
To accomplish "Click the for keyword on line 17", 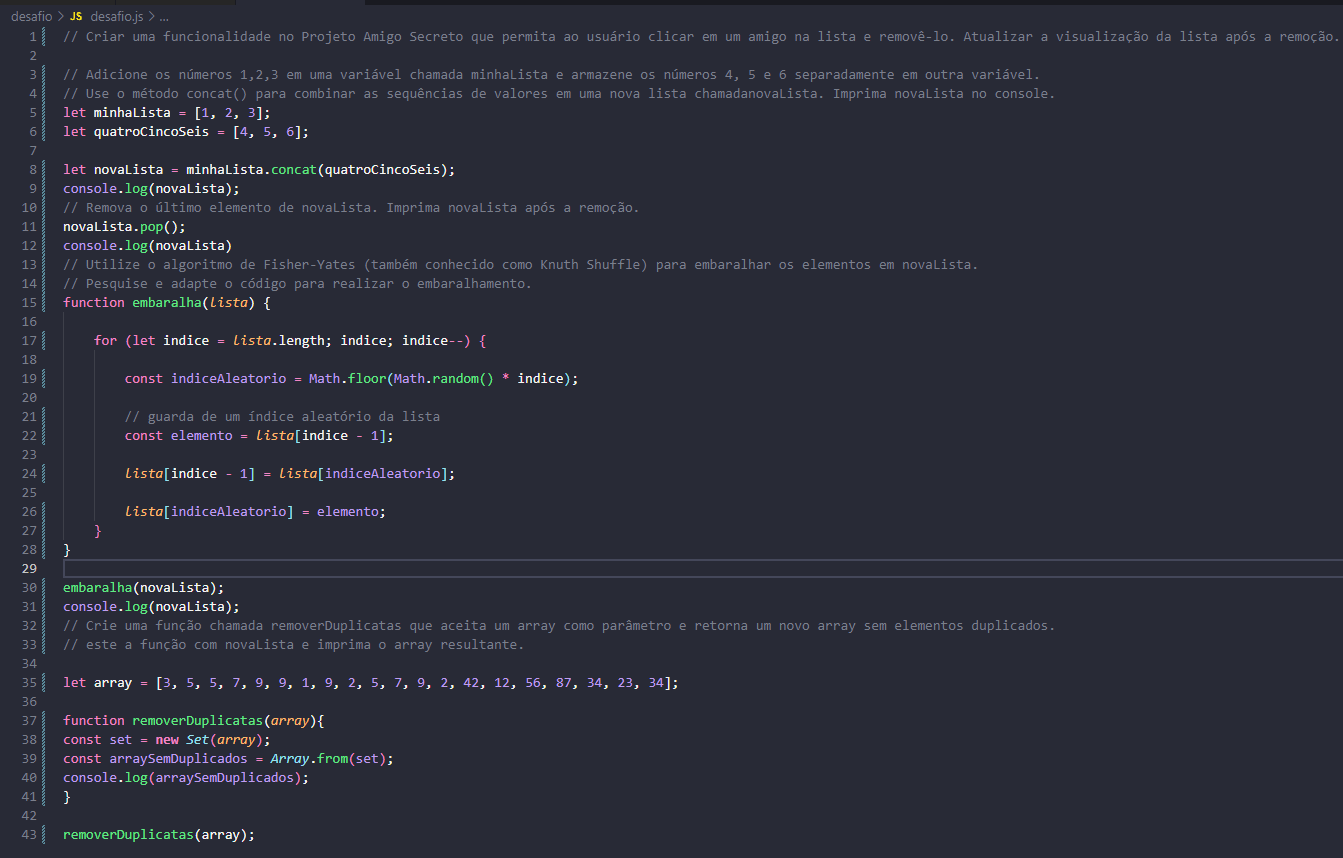I will tap(105, 340).
